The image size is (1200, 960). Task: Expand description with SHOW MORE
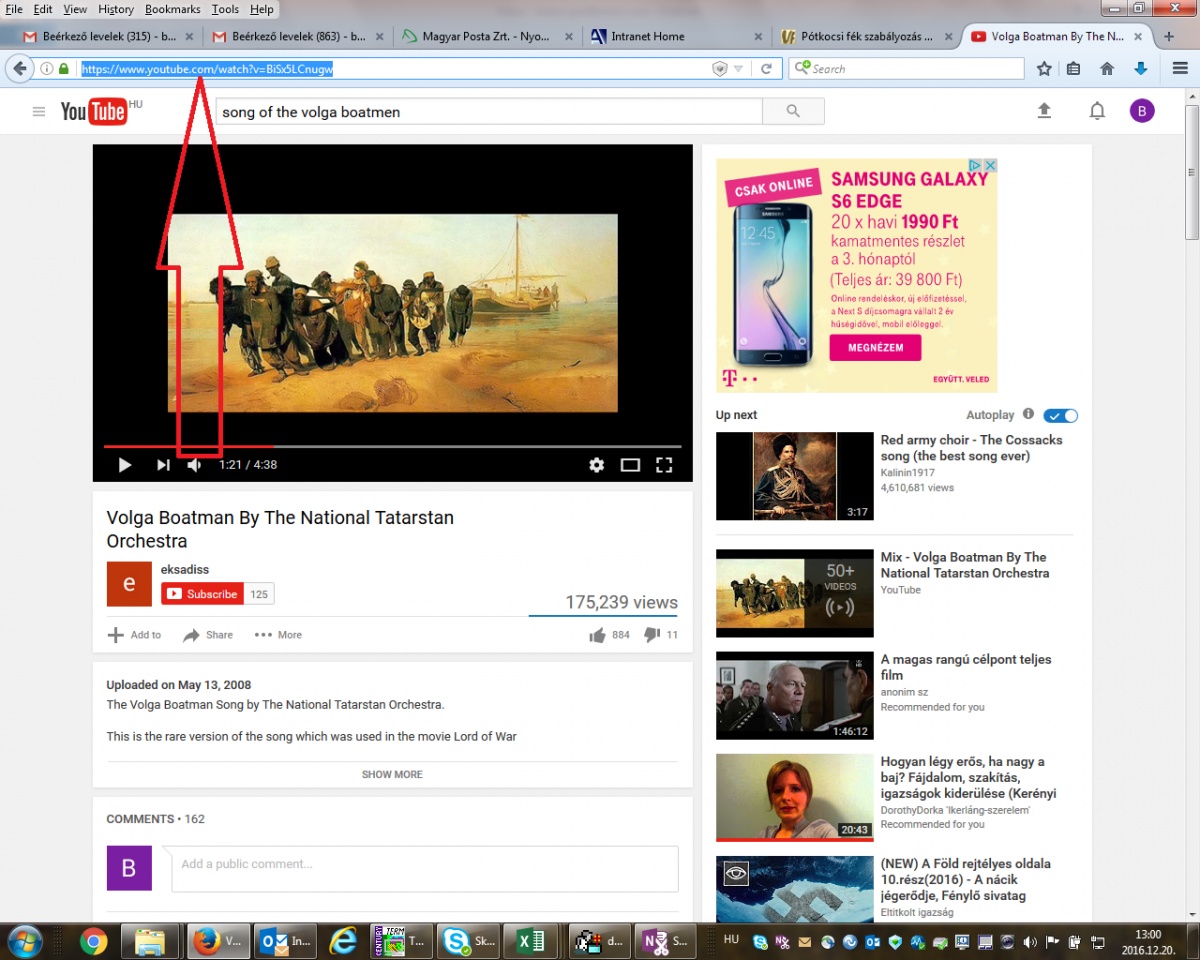[392, 774]
